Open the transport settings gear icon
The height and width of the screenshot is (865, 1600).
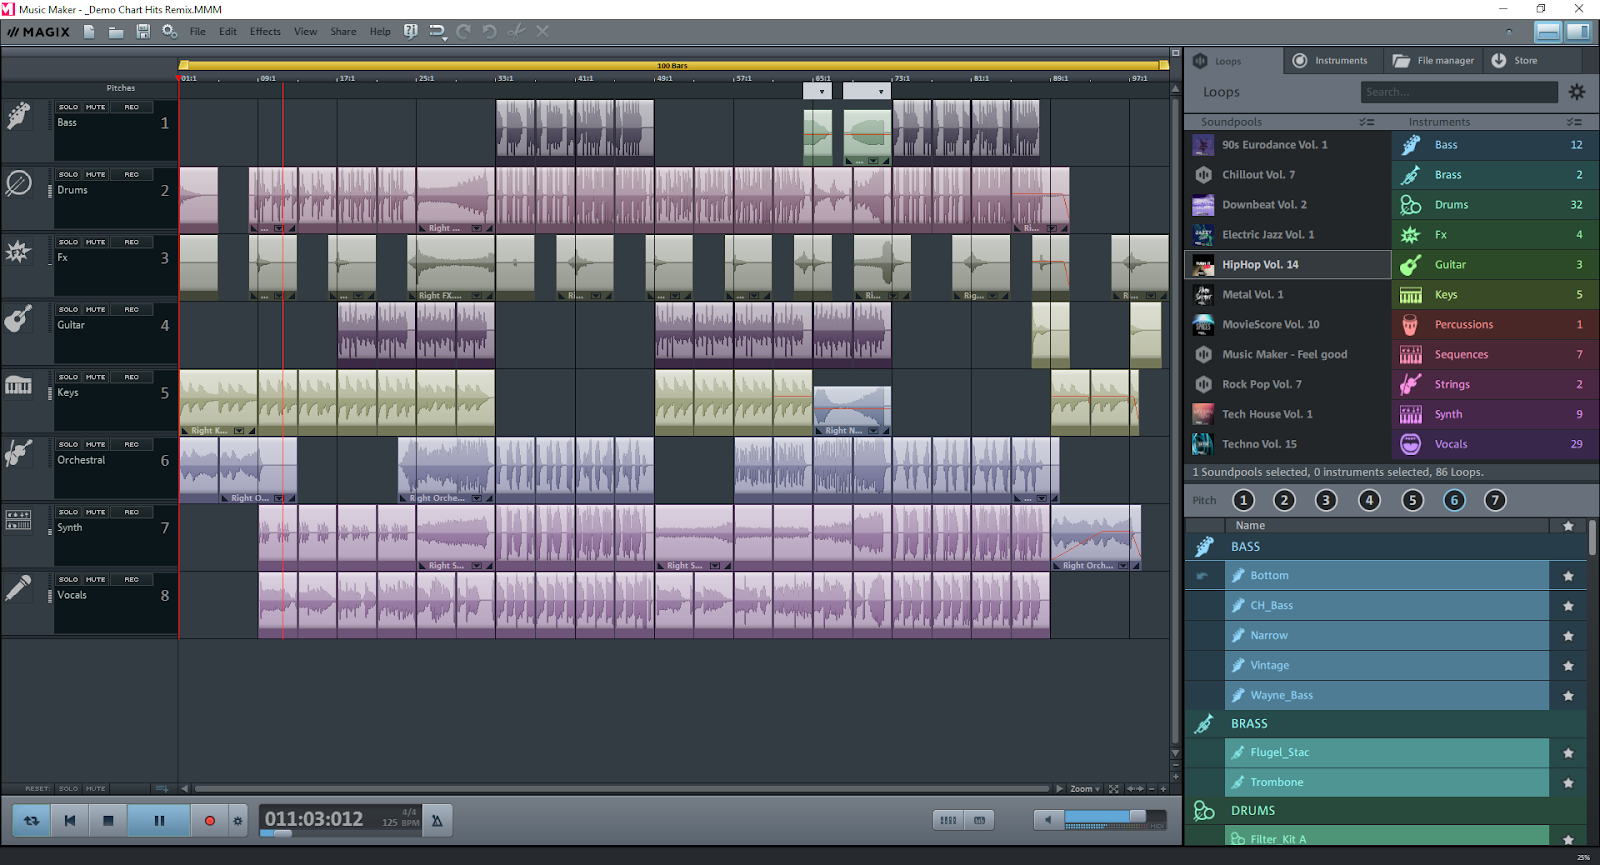pyautogui.click(x=238, y=821)
